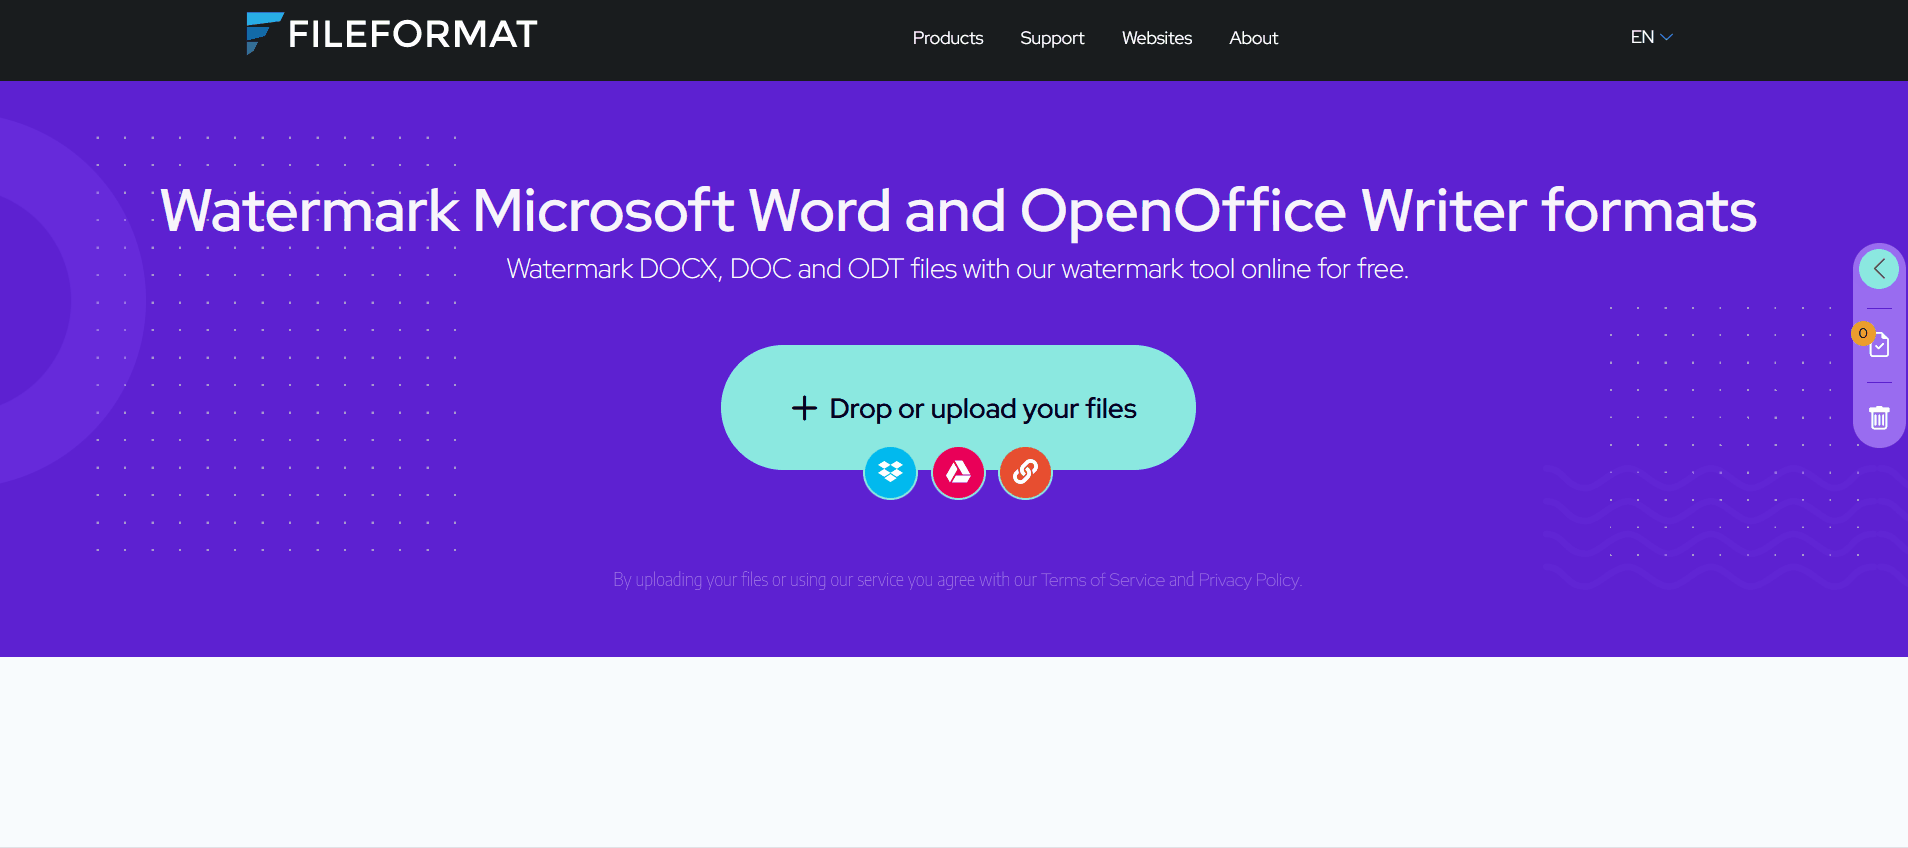Image resolution: width=1908 pixels, height=848 pixels.
Task: Add a file by URL link icon
Action: tap(1025, 472)
